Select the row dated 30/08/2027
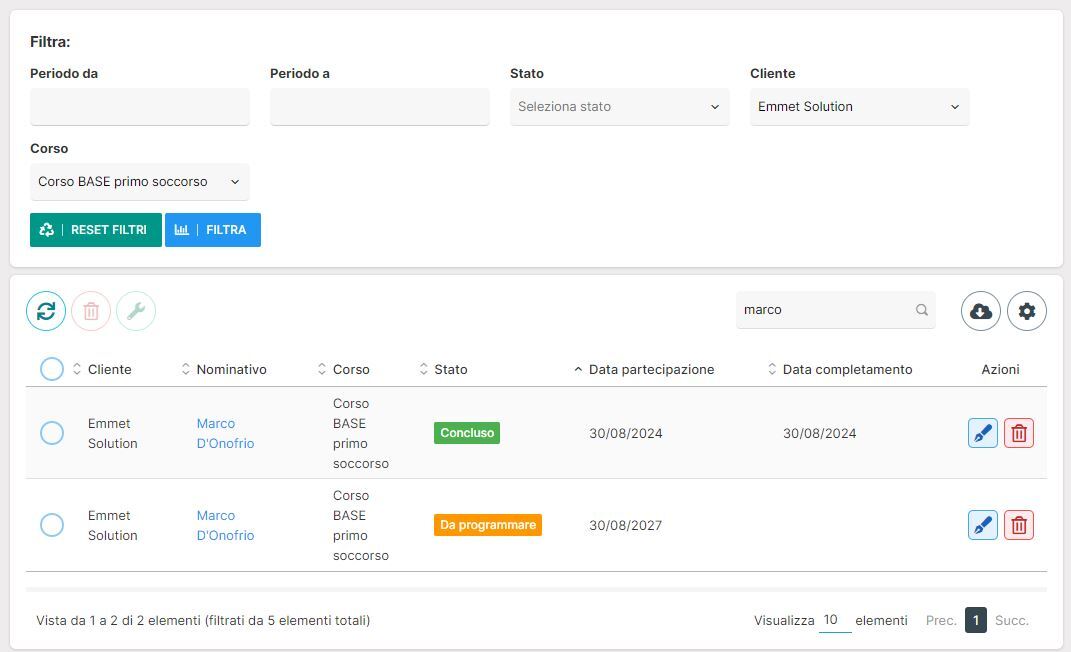The height and width of the screenshot is (652, 1071). point(52,525)
